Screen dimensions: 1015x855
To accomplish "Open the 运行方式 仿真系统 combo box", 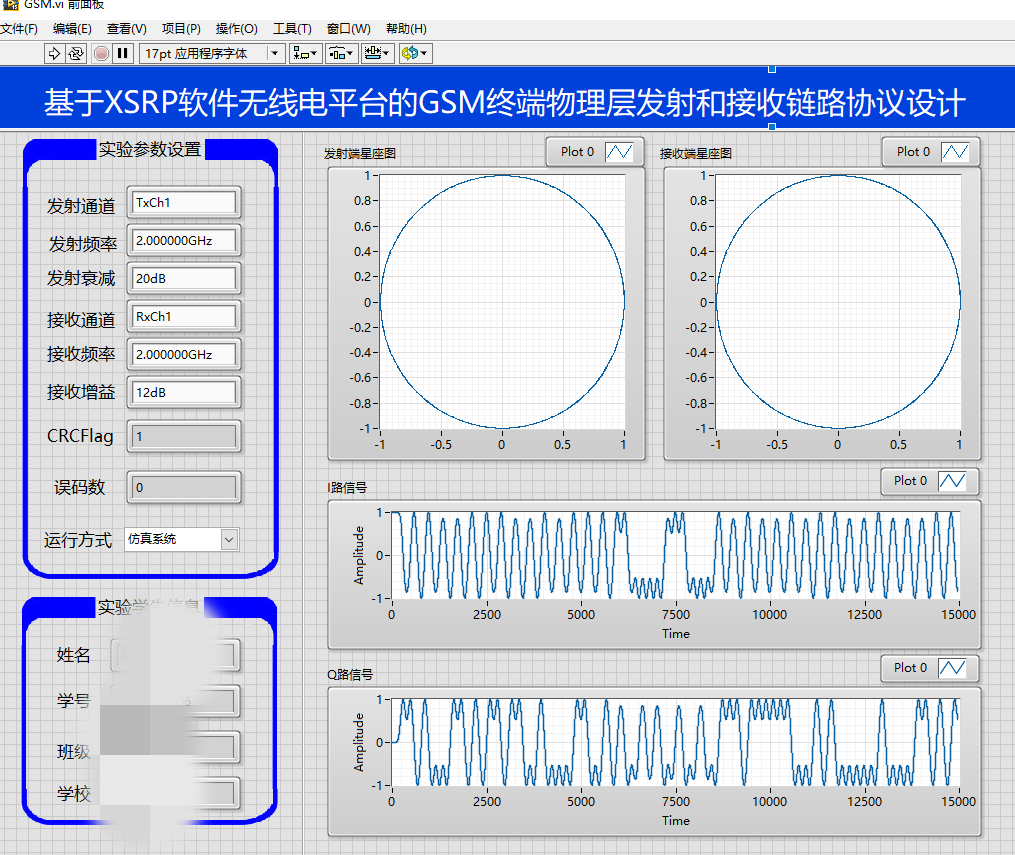I will [181, 539].
